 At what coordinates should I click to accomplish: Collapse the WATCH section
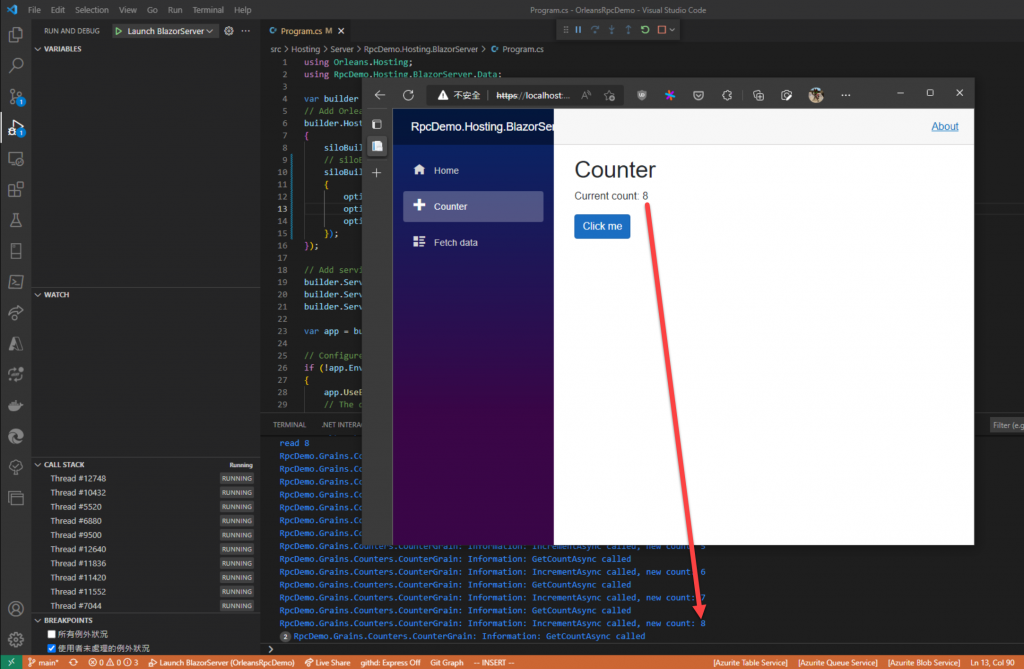pyautogui.click(x=38, y=295)
